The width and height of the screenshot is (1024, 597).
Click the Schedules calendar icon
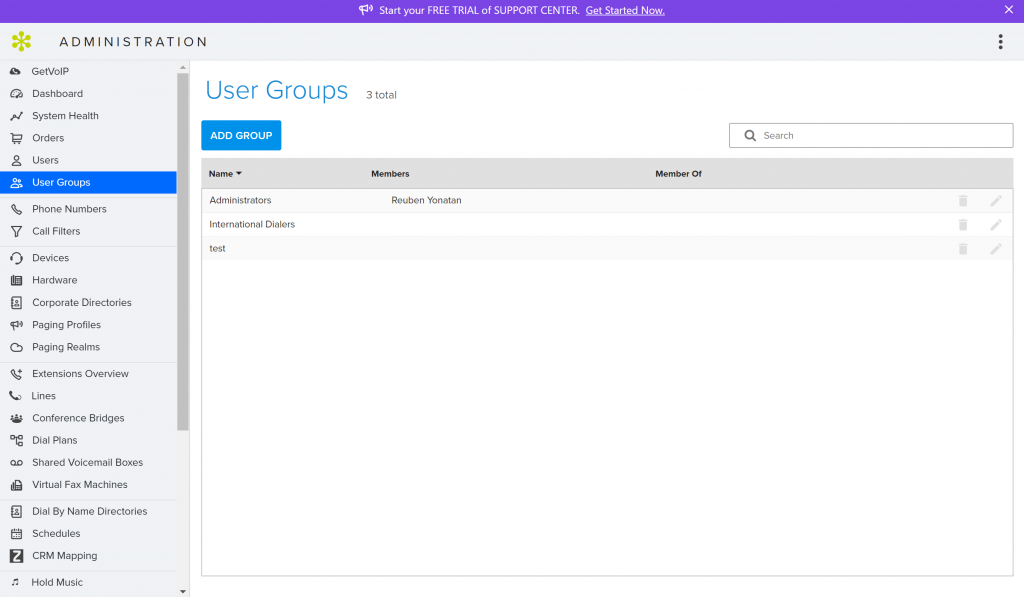pos(16,534)
